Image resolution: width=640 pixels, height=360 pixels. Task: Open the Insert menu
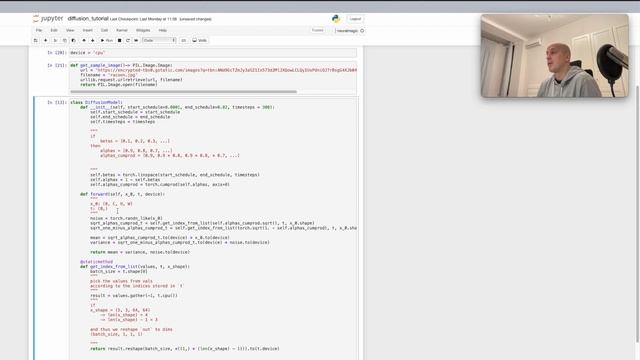pos(87,30)
